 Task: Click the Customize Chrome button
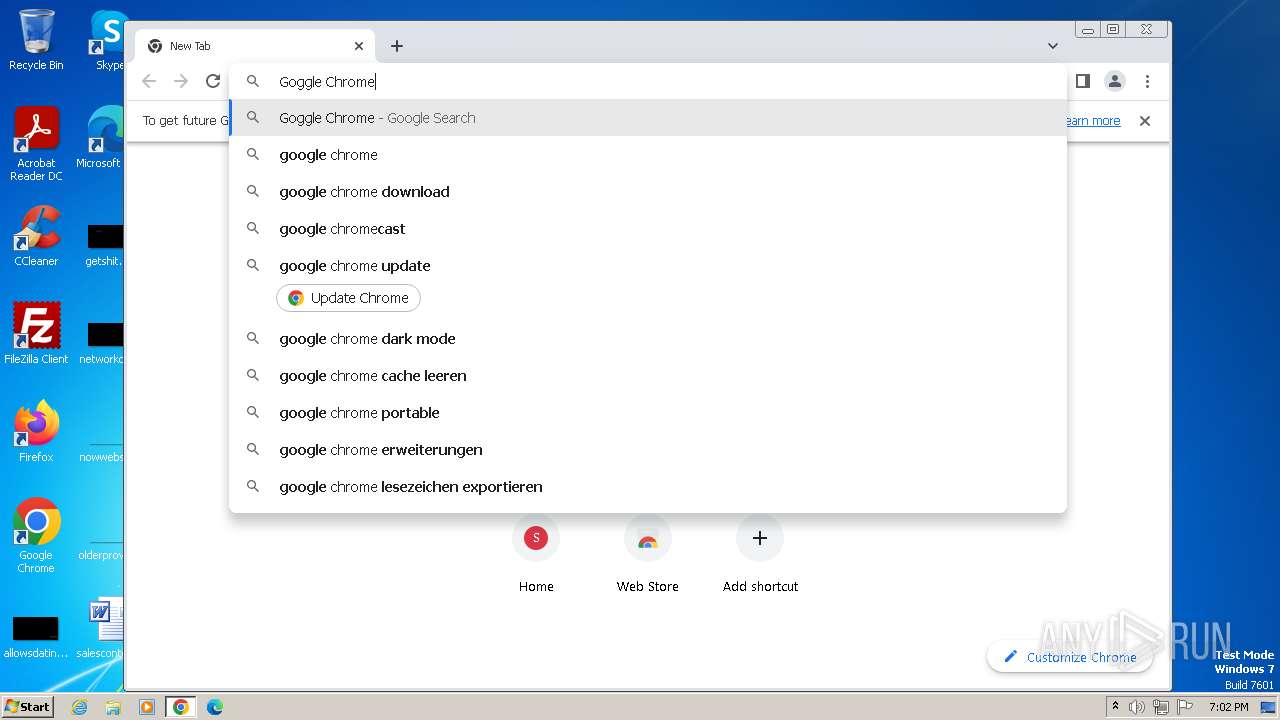[1069, 657]
